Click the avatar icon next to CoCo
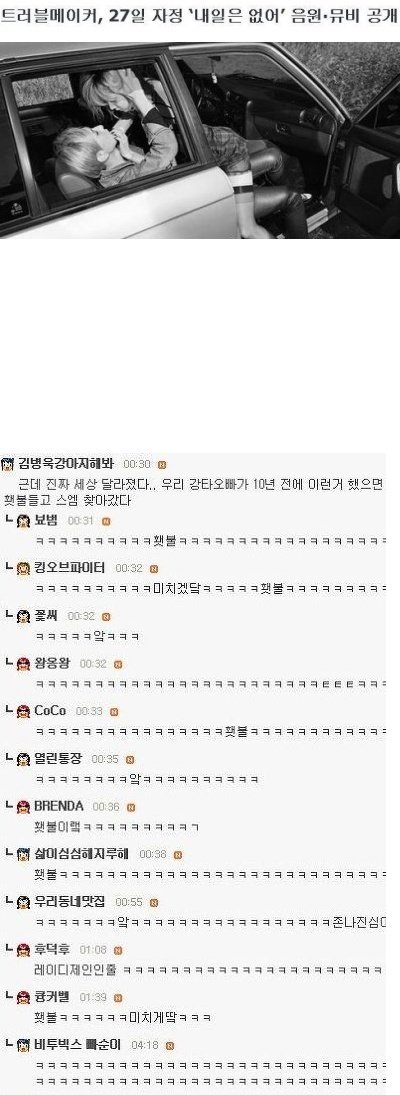Image resolution: width=400 pixels, height=1095 pixels. (x=23, y=712)
